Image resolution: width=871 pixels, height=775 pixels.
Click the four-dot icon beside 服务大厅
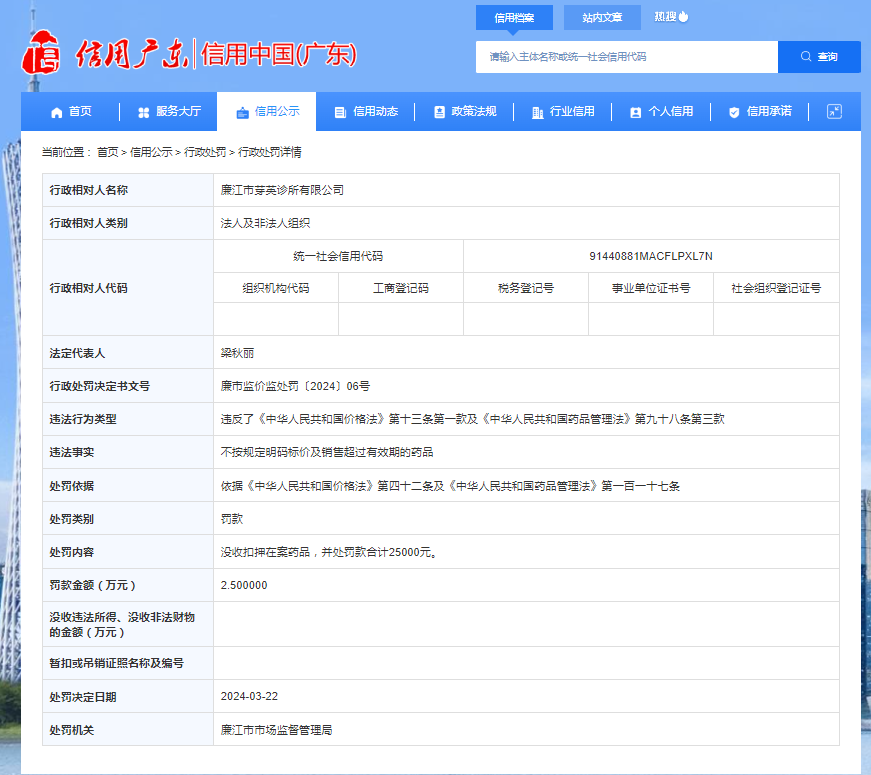[x=143, y=113]
